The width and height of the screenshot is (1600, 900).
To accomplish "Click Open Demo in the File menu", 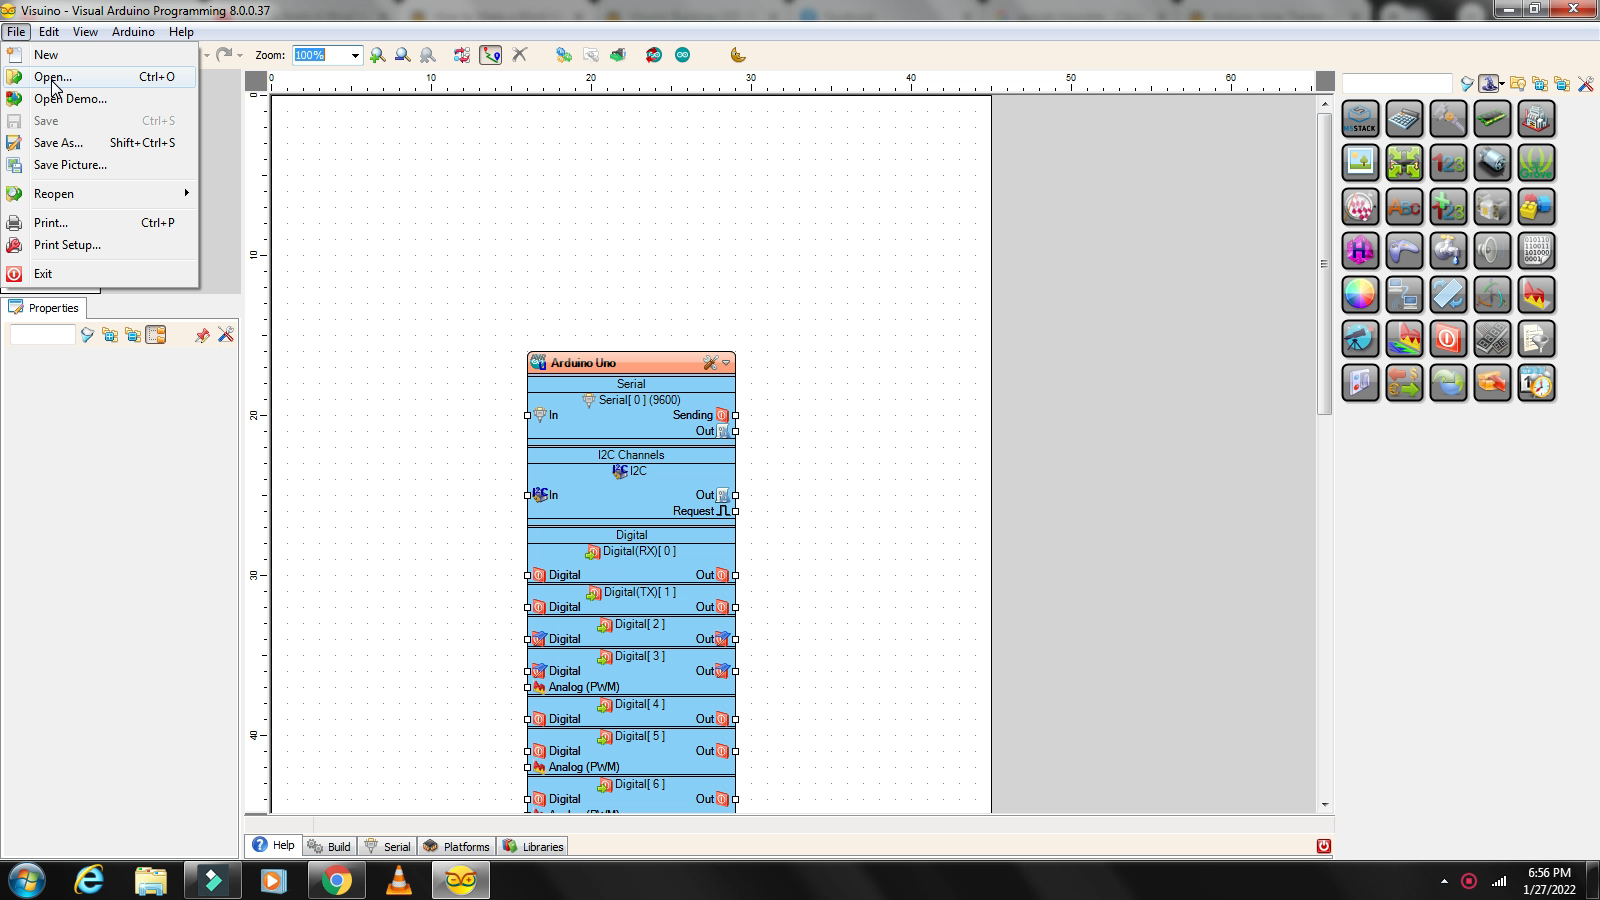I will click(x=70, y=98).
